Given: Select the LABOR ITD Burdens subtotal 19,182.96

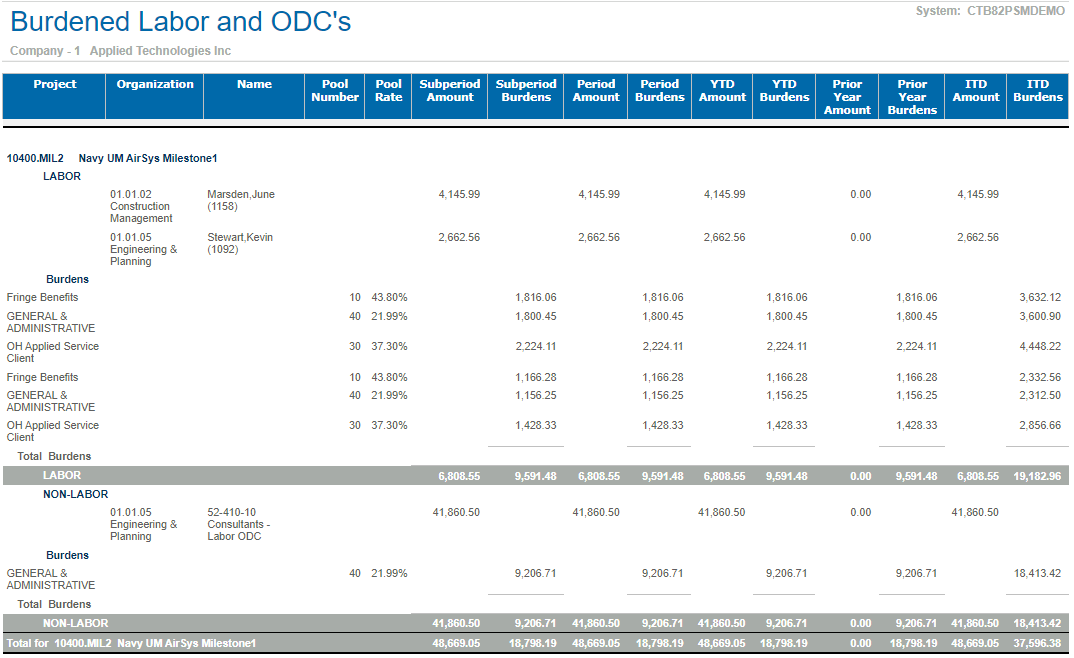Looking at the screenshot, I should coord(1037,477).
